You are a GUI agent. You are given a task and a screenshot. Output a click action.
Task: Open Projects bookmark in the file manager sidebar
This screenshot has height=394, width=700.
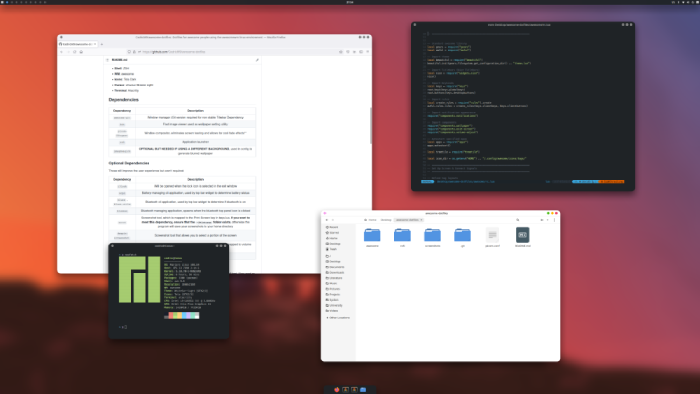pos(333,294)
